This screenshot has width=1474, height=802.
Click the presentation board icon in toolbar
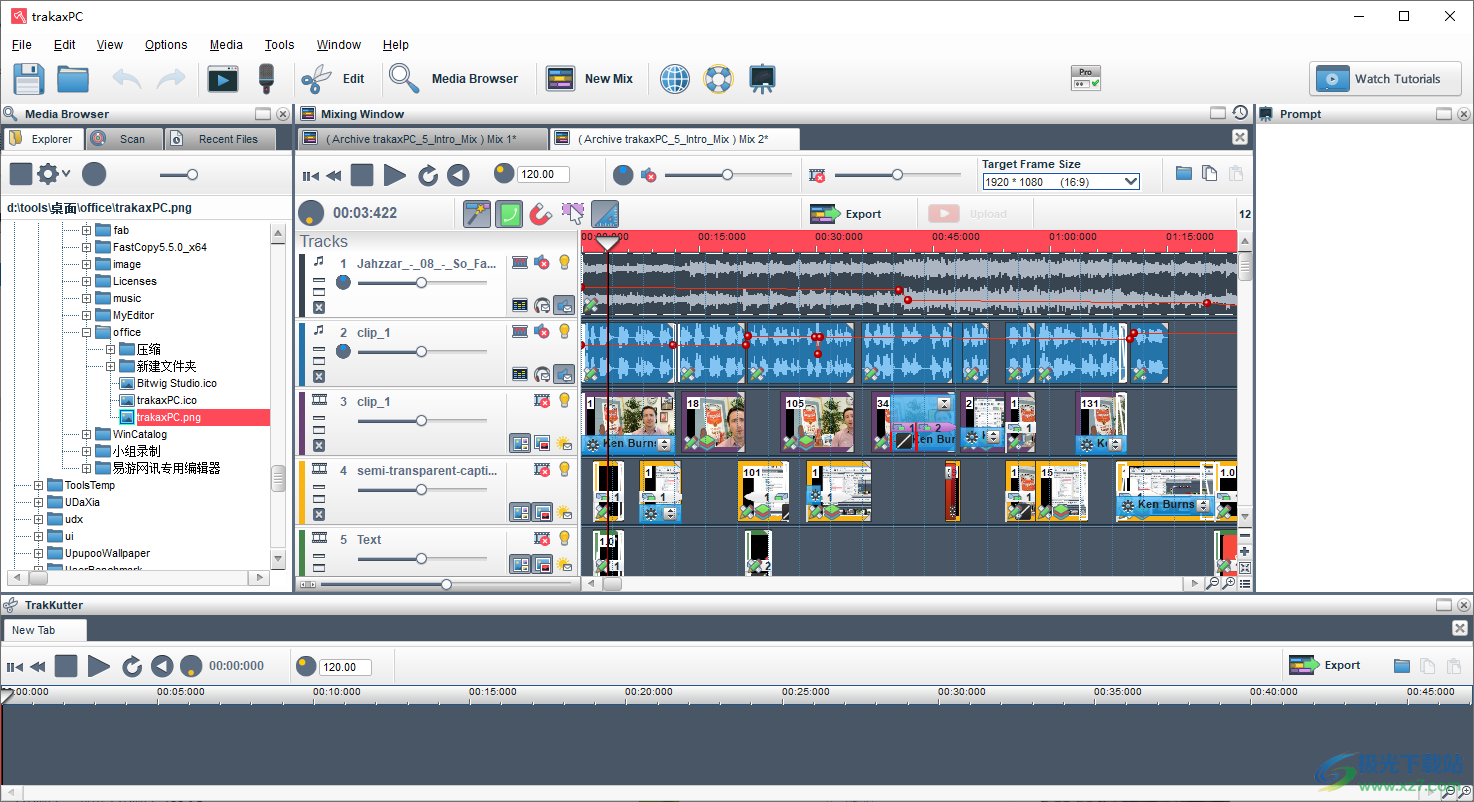point(762,79)
